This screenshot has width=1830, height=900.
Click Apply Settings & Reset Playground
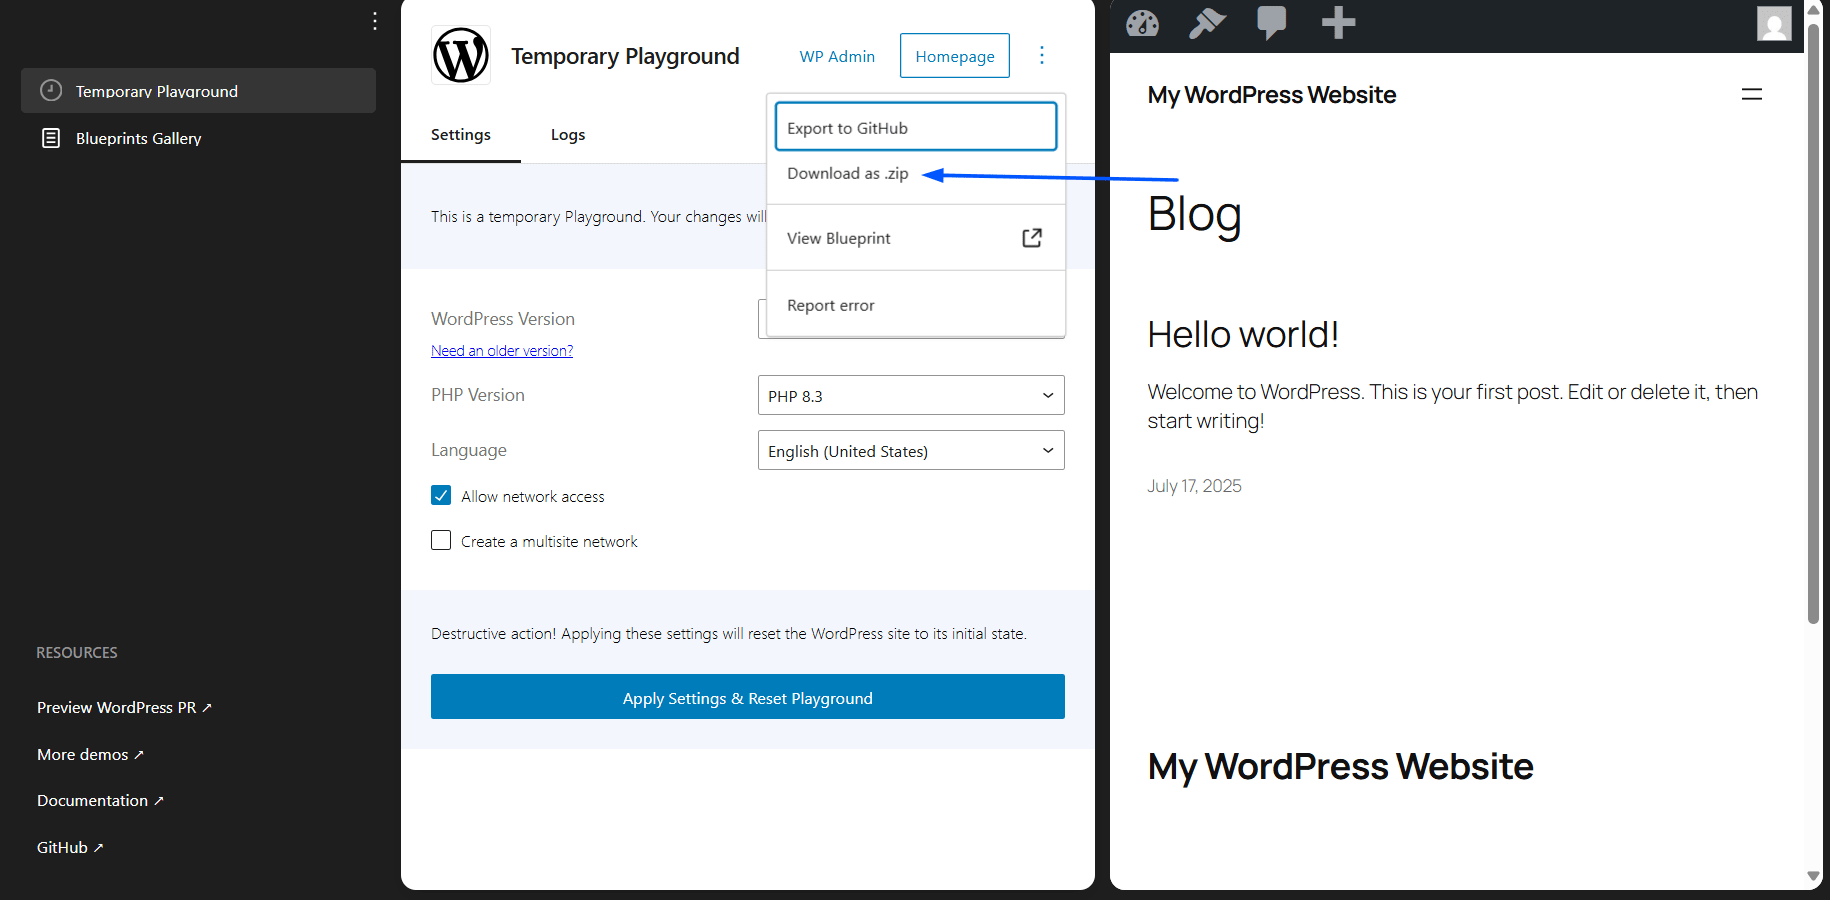coord(748,697)
